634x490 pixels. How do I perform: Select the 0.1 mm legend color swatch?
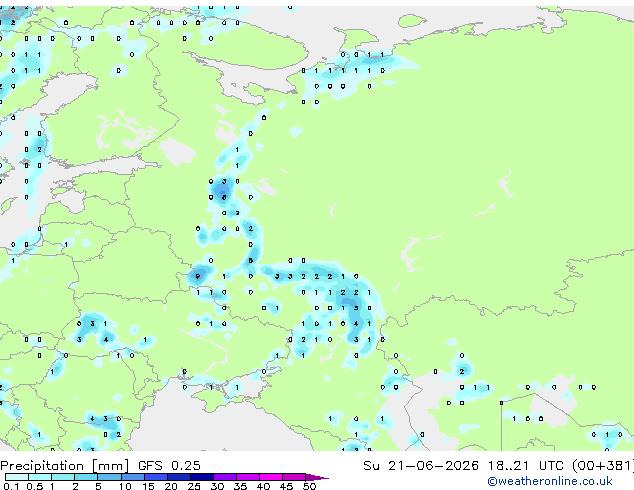(x=17, y=477)
